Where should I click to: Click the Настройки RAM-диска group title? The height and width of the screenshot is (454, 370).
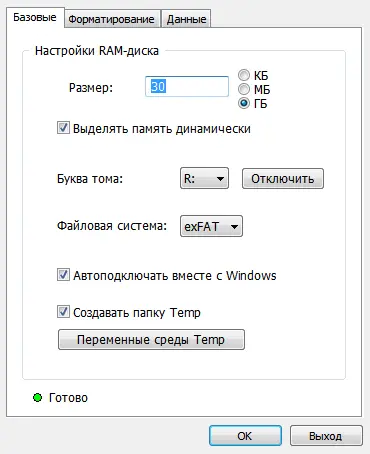[x=97, y=51]
